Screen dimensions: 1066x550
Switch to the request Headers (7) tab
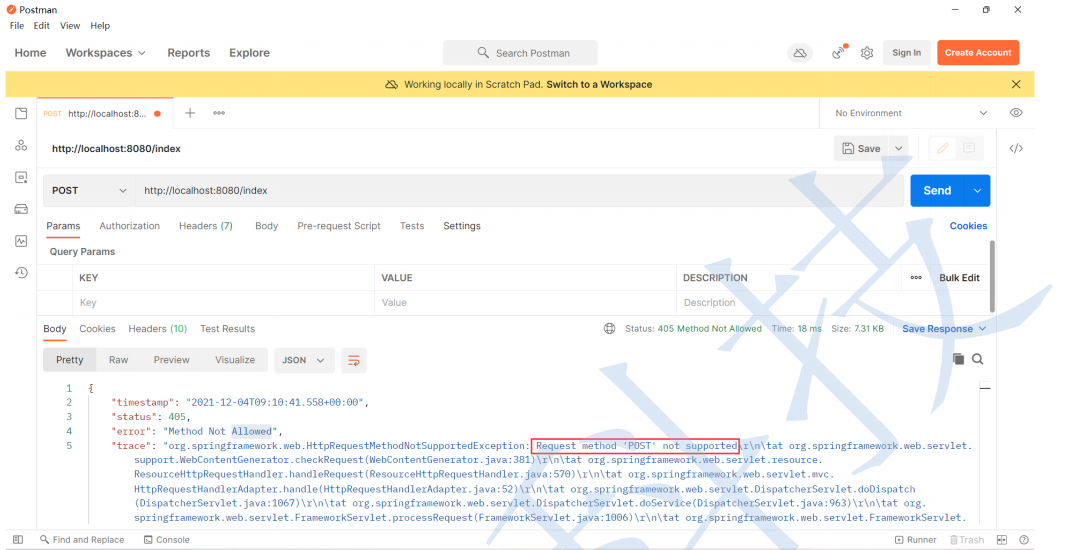coord(206,226)
